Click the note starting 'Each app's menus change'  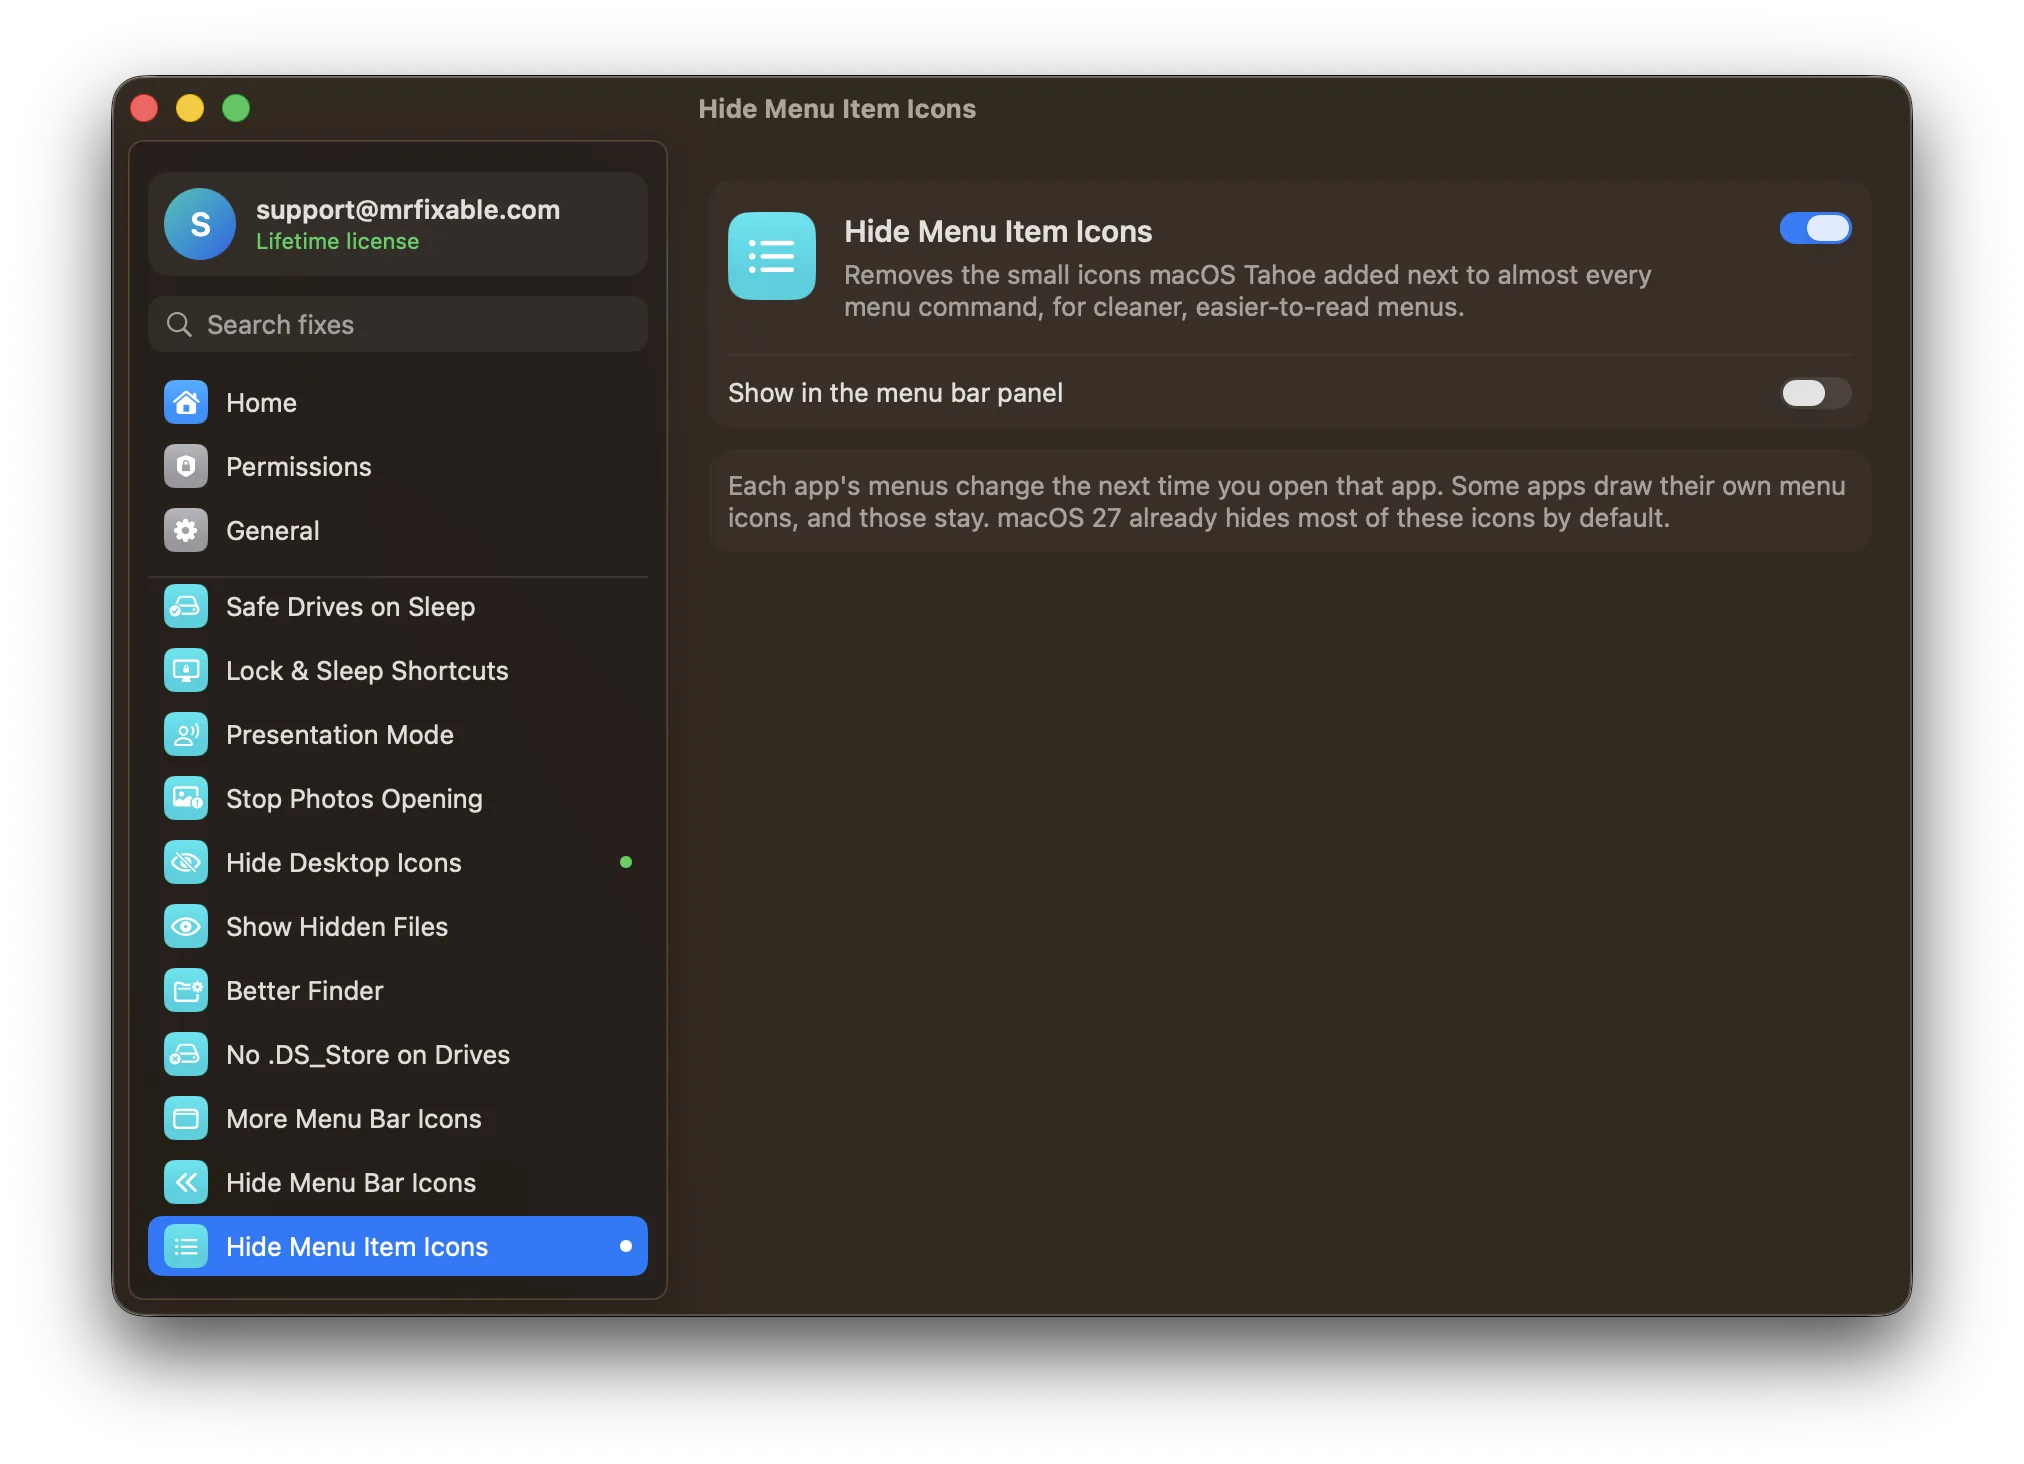pos(1287,502)
